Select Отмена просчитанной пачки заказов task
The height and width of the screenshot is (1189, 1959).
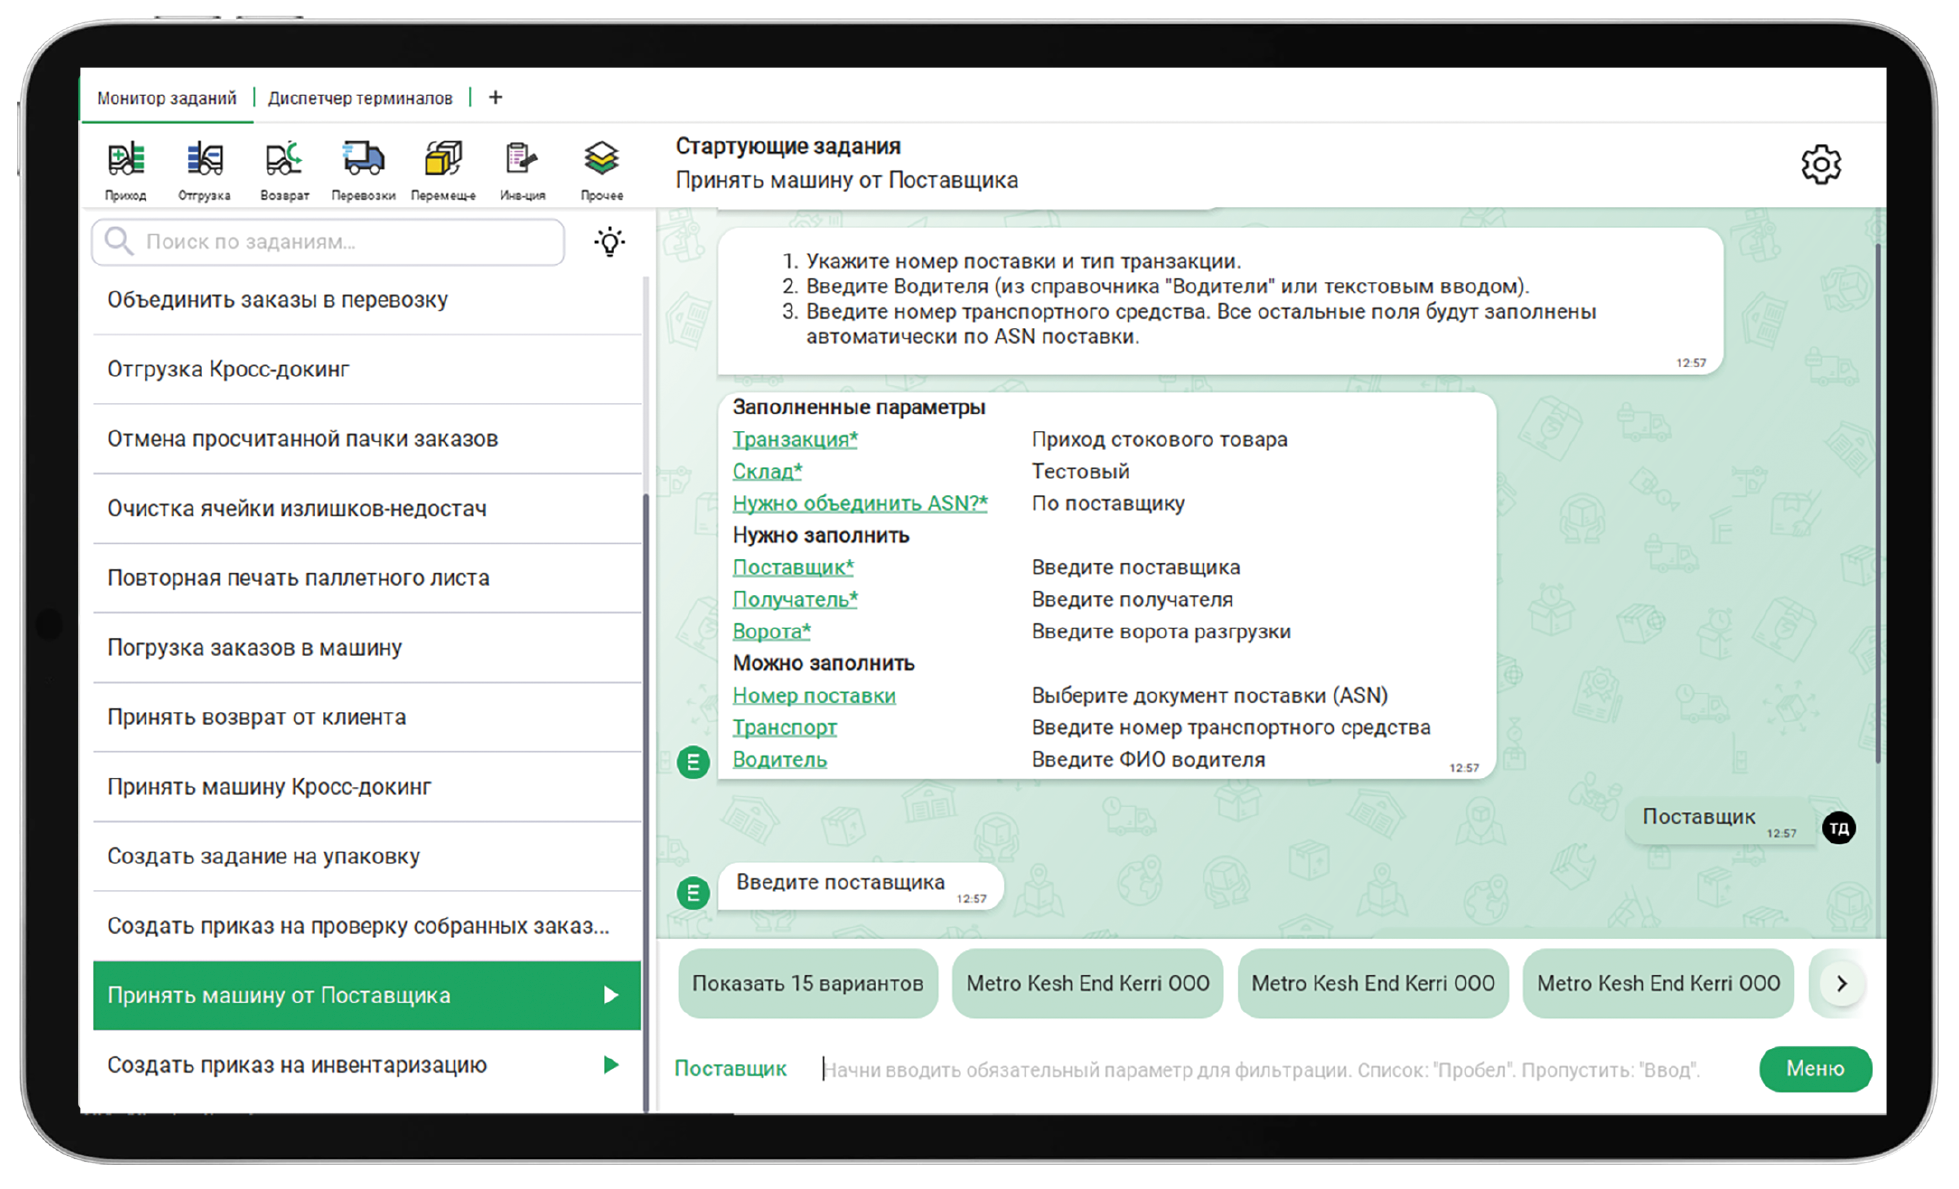point(367,439)
